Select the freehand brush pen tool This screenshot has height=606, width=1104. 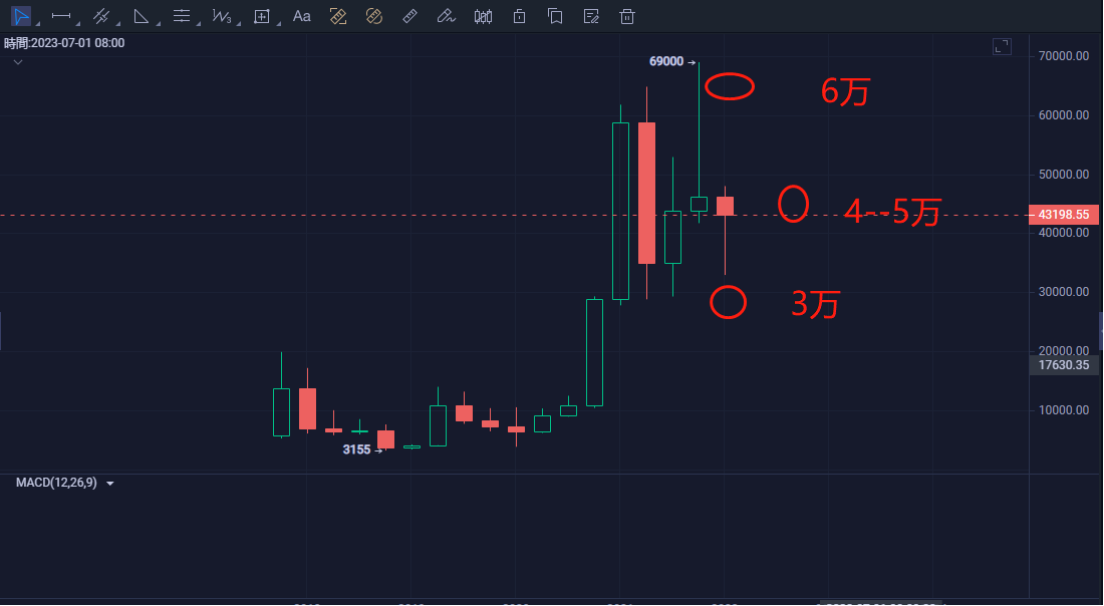pyautogui.click(x=446, y=15)
